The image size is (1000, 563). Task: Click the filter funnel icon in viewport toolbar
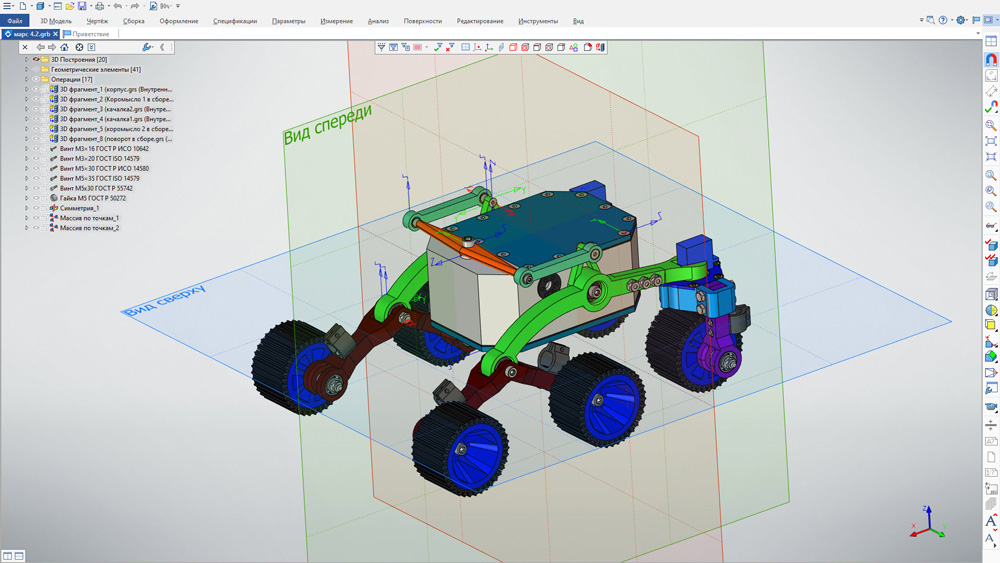click(x=381, y=47)
